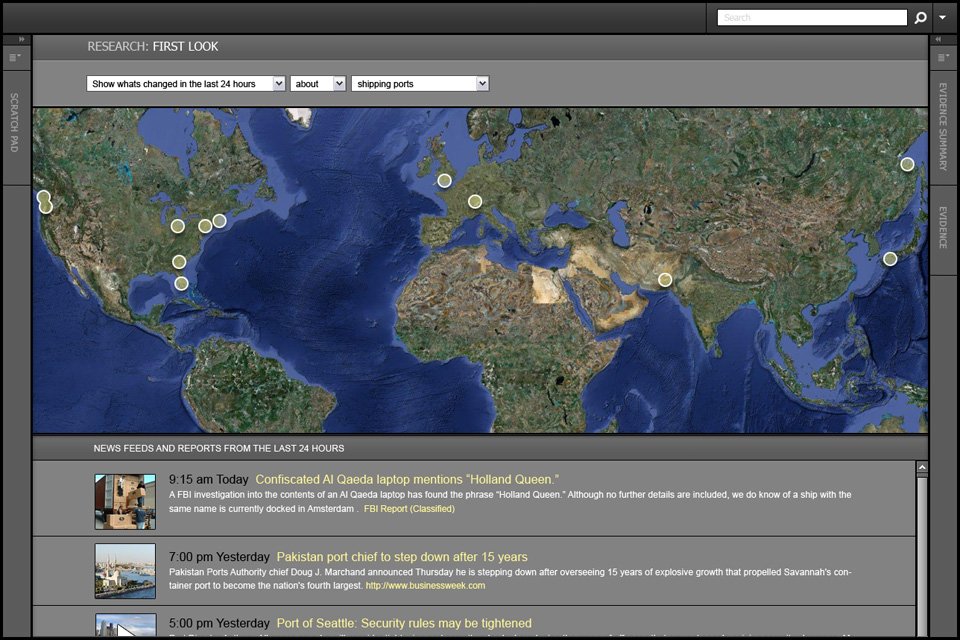
Task: Open the businessweek.com link
Action: tap(425, 585)
